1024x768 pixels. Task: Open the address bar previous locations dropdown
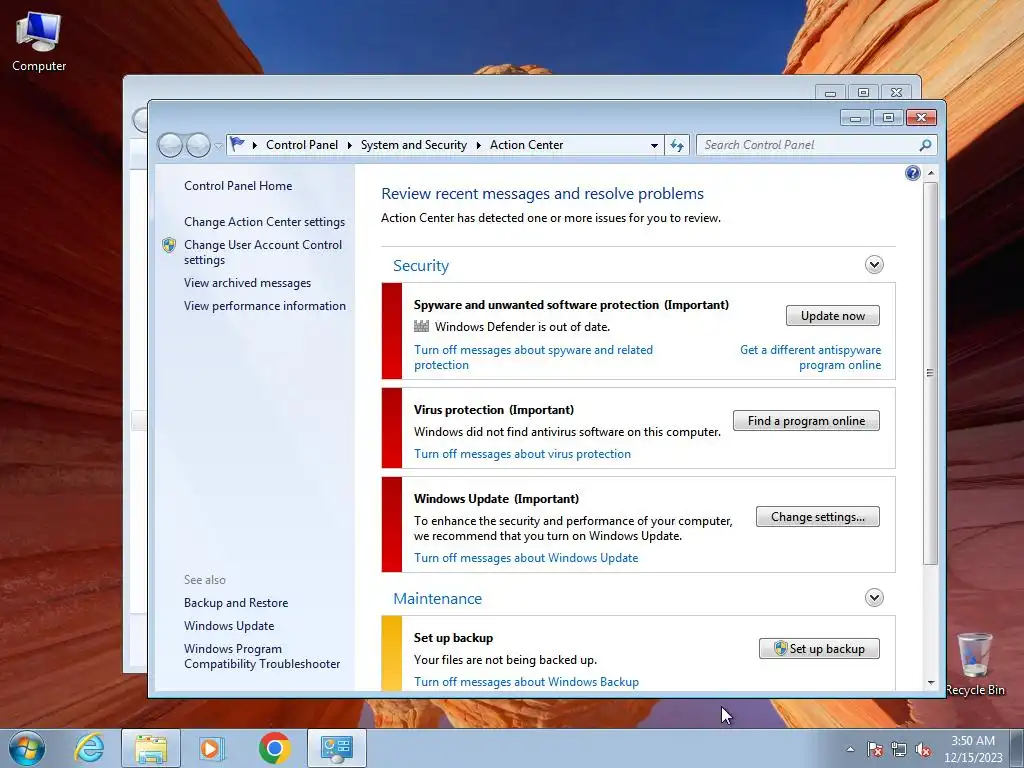pos(654,146)
